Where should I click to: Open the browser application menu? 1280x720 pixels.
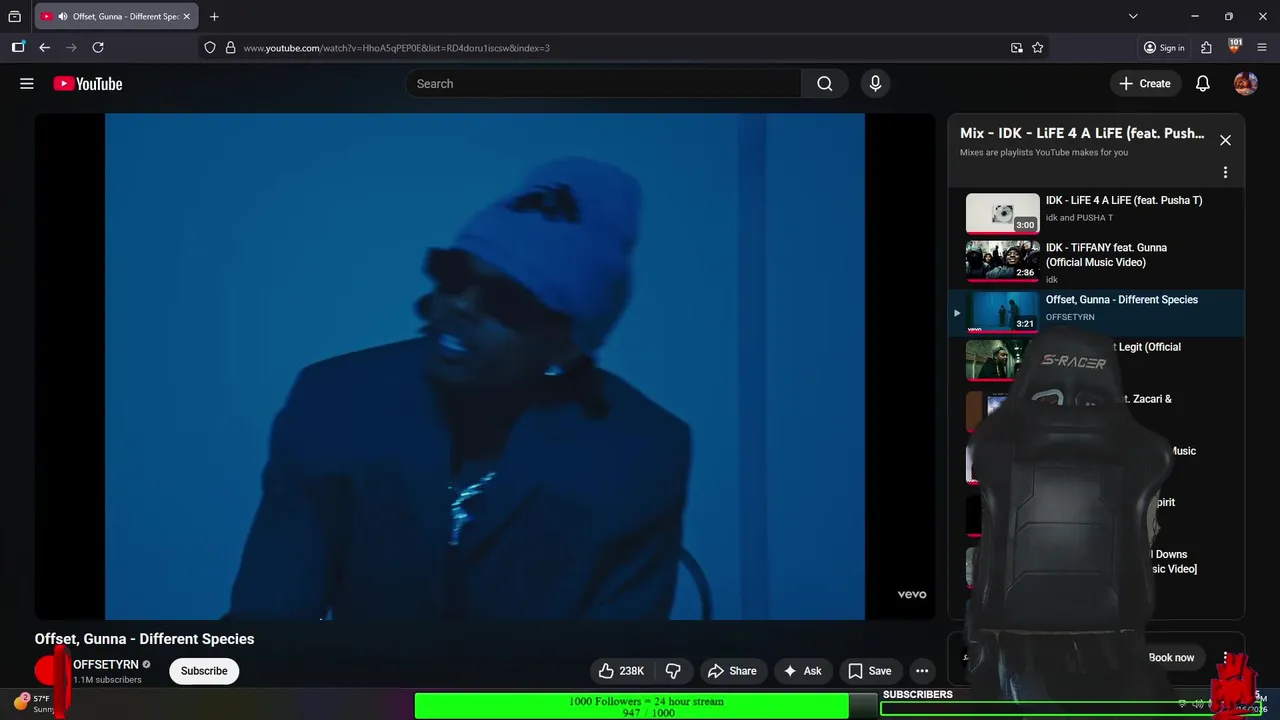point(1262,47)
